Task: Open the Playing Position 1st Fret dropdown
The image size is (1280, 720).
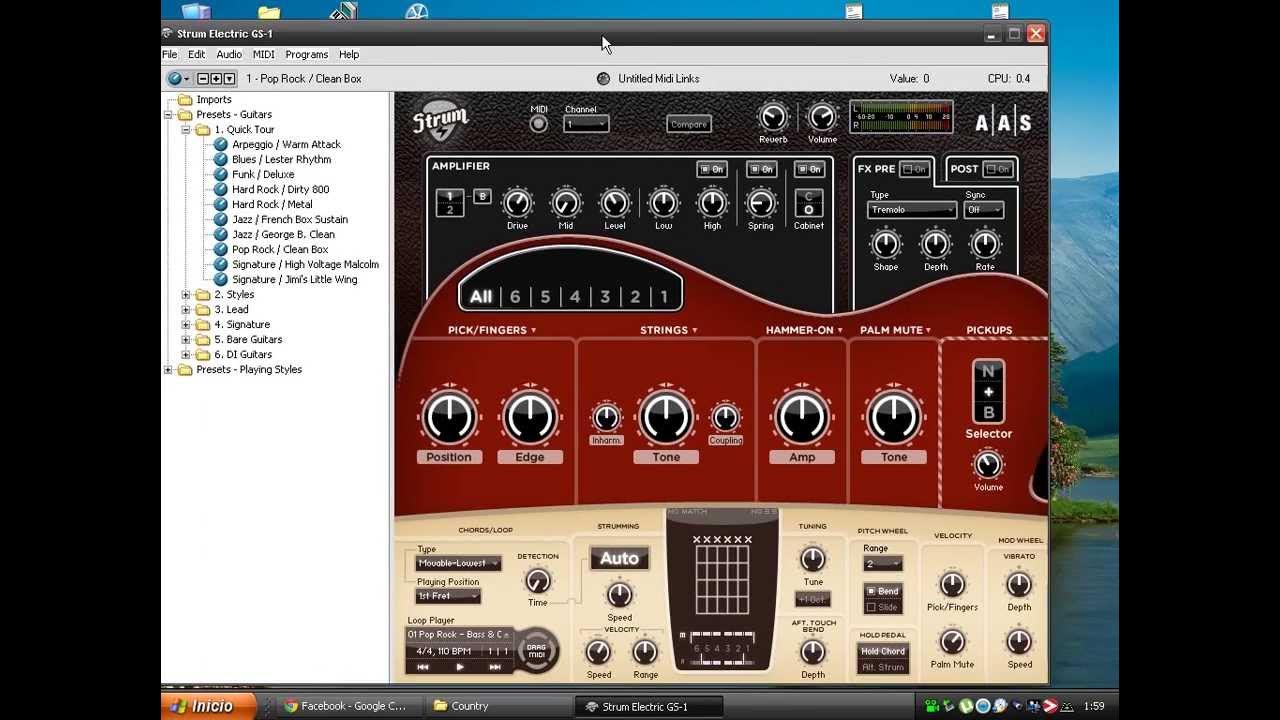Action: click(x=448, y=595)
